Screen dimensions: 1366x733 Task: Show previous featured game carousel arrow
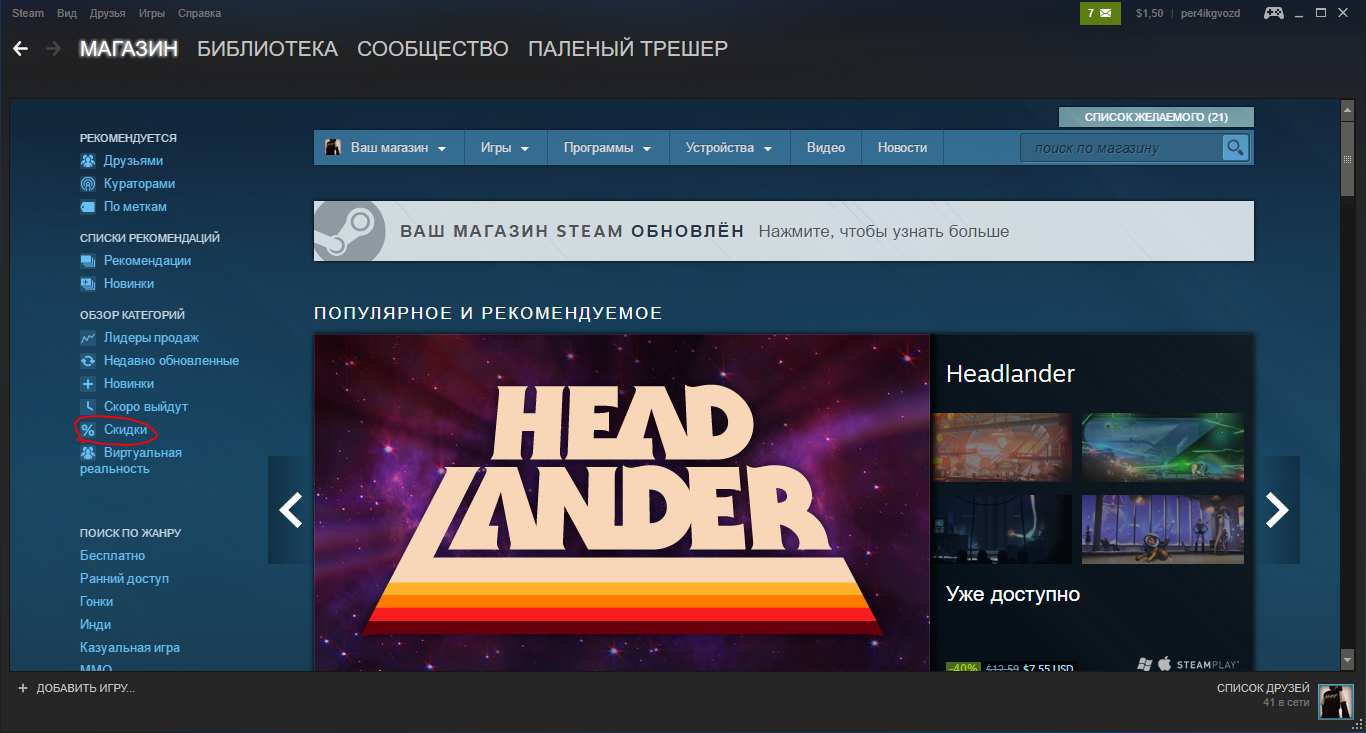click(x=290, y=510)
